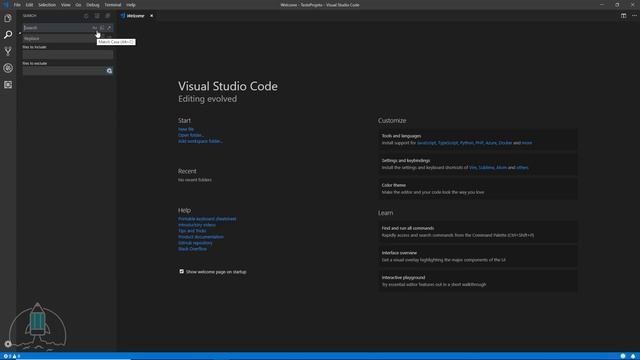Viewport: 640px width, 360px height.
Task: Open the Interface overview card
Action: [478, 256]
